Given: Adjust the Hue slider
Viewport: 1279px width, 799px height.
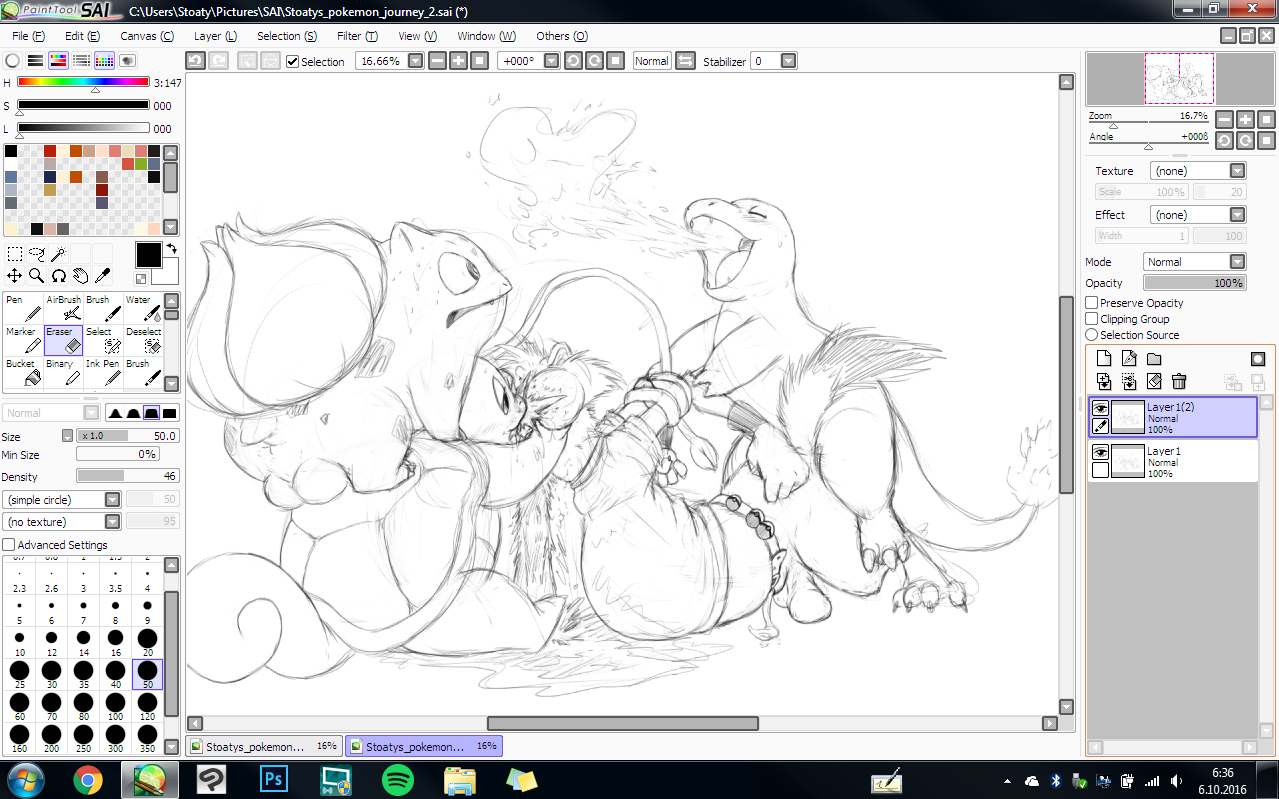Looking at the screenshot, I should pos(83,82).
